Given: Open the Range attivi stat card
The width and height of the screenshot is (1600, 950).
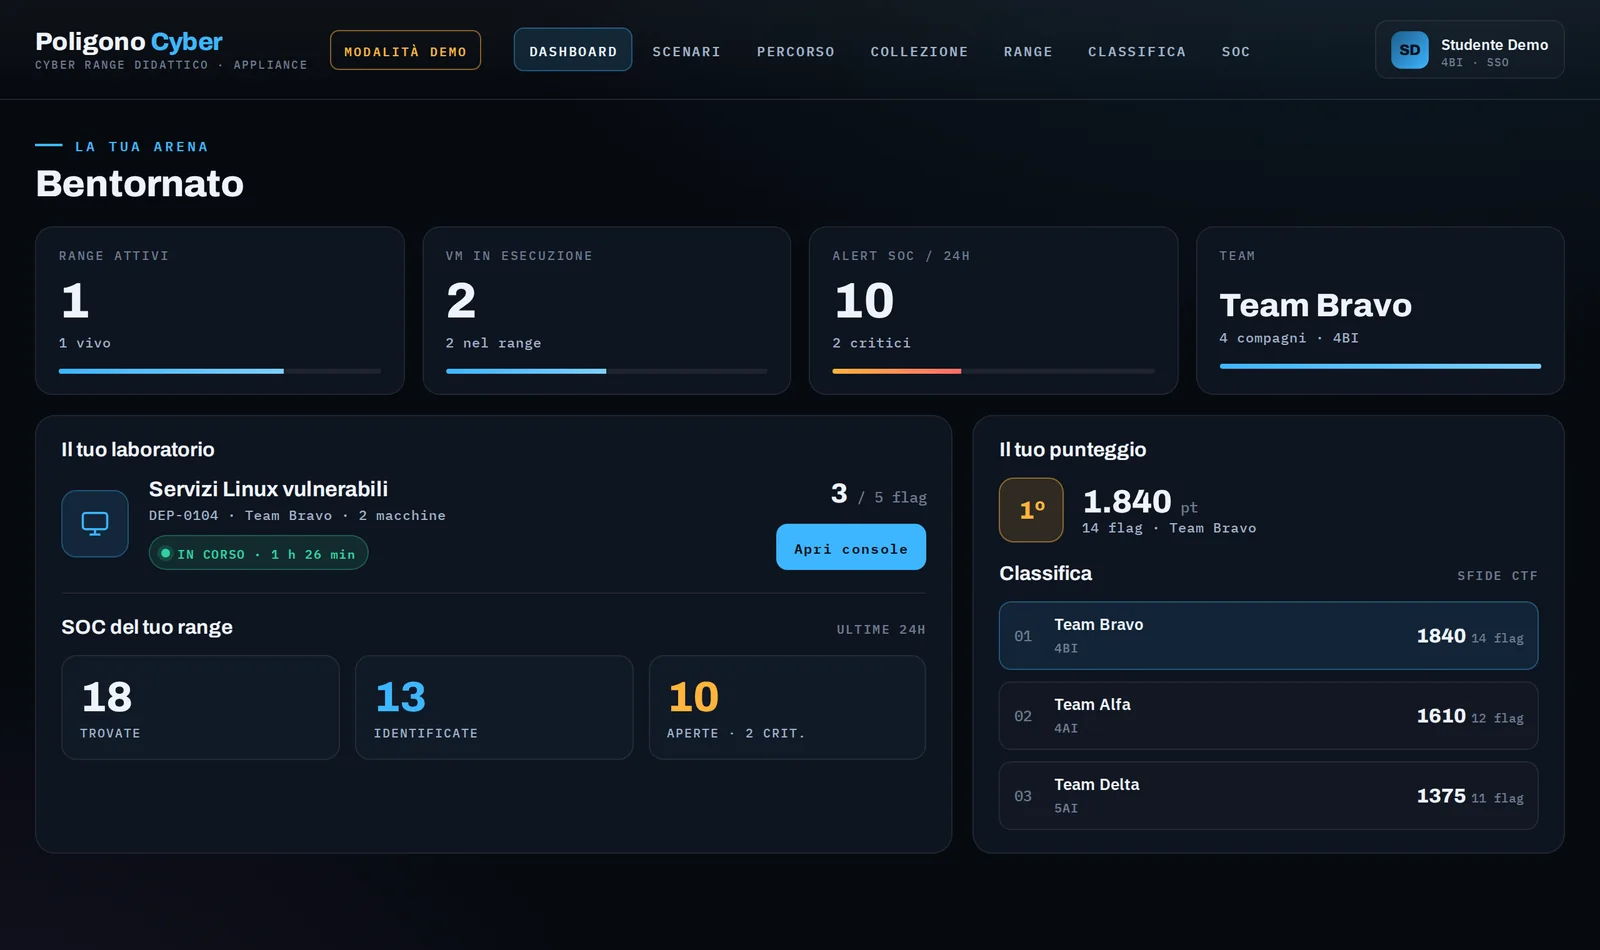Looking at the screenshot, I should (x=220, y=310).
